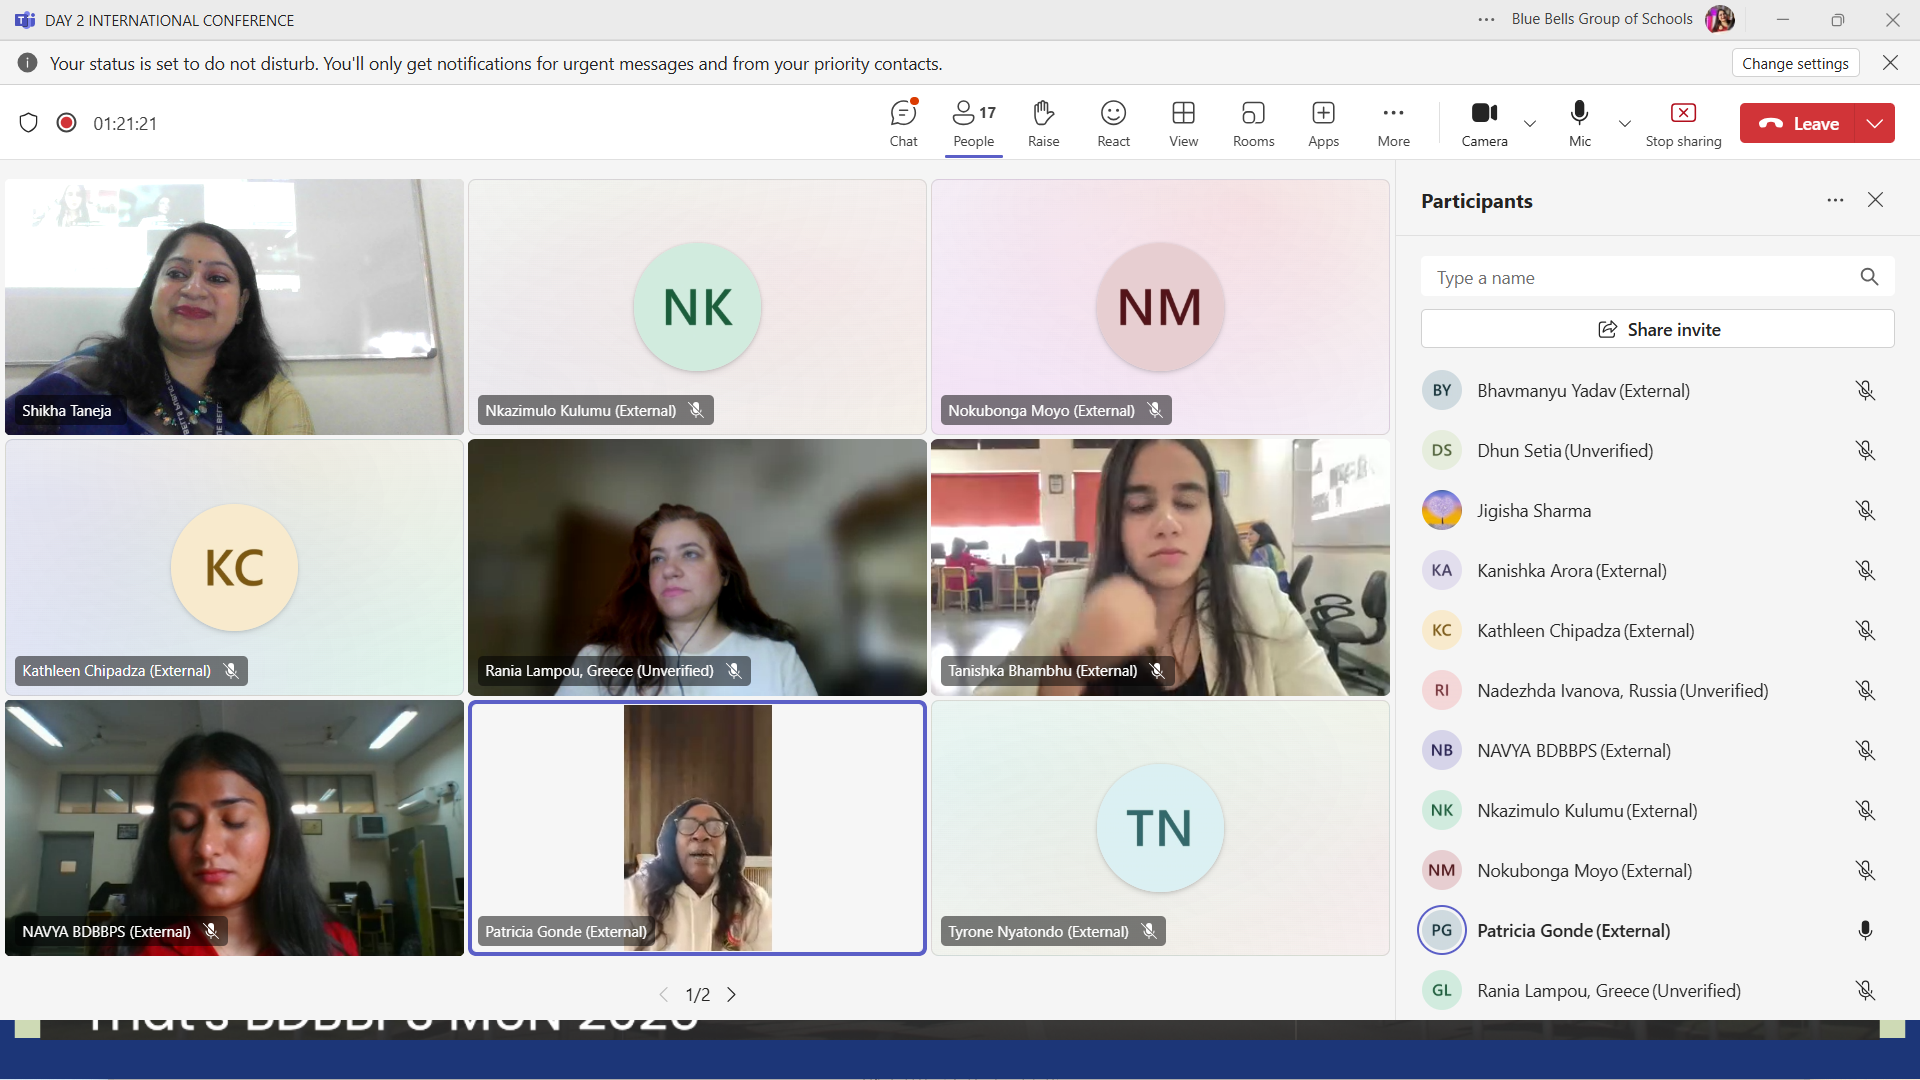Open the Chat panel
Viewport: 1920px width, 1080px height.
(x=903, y=123)
